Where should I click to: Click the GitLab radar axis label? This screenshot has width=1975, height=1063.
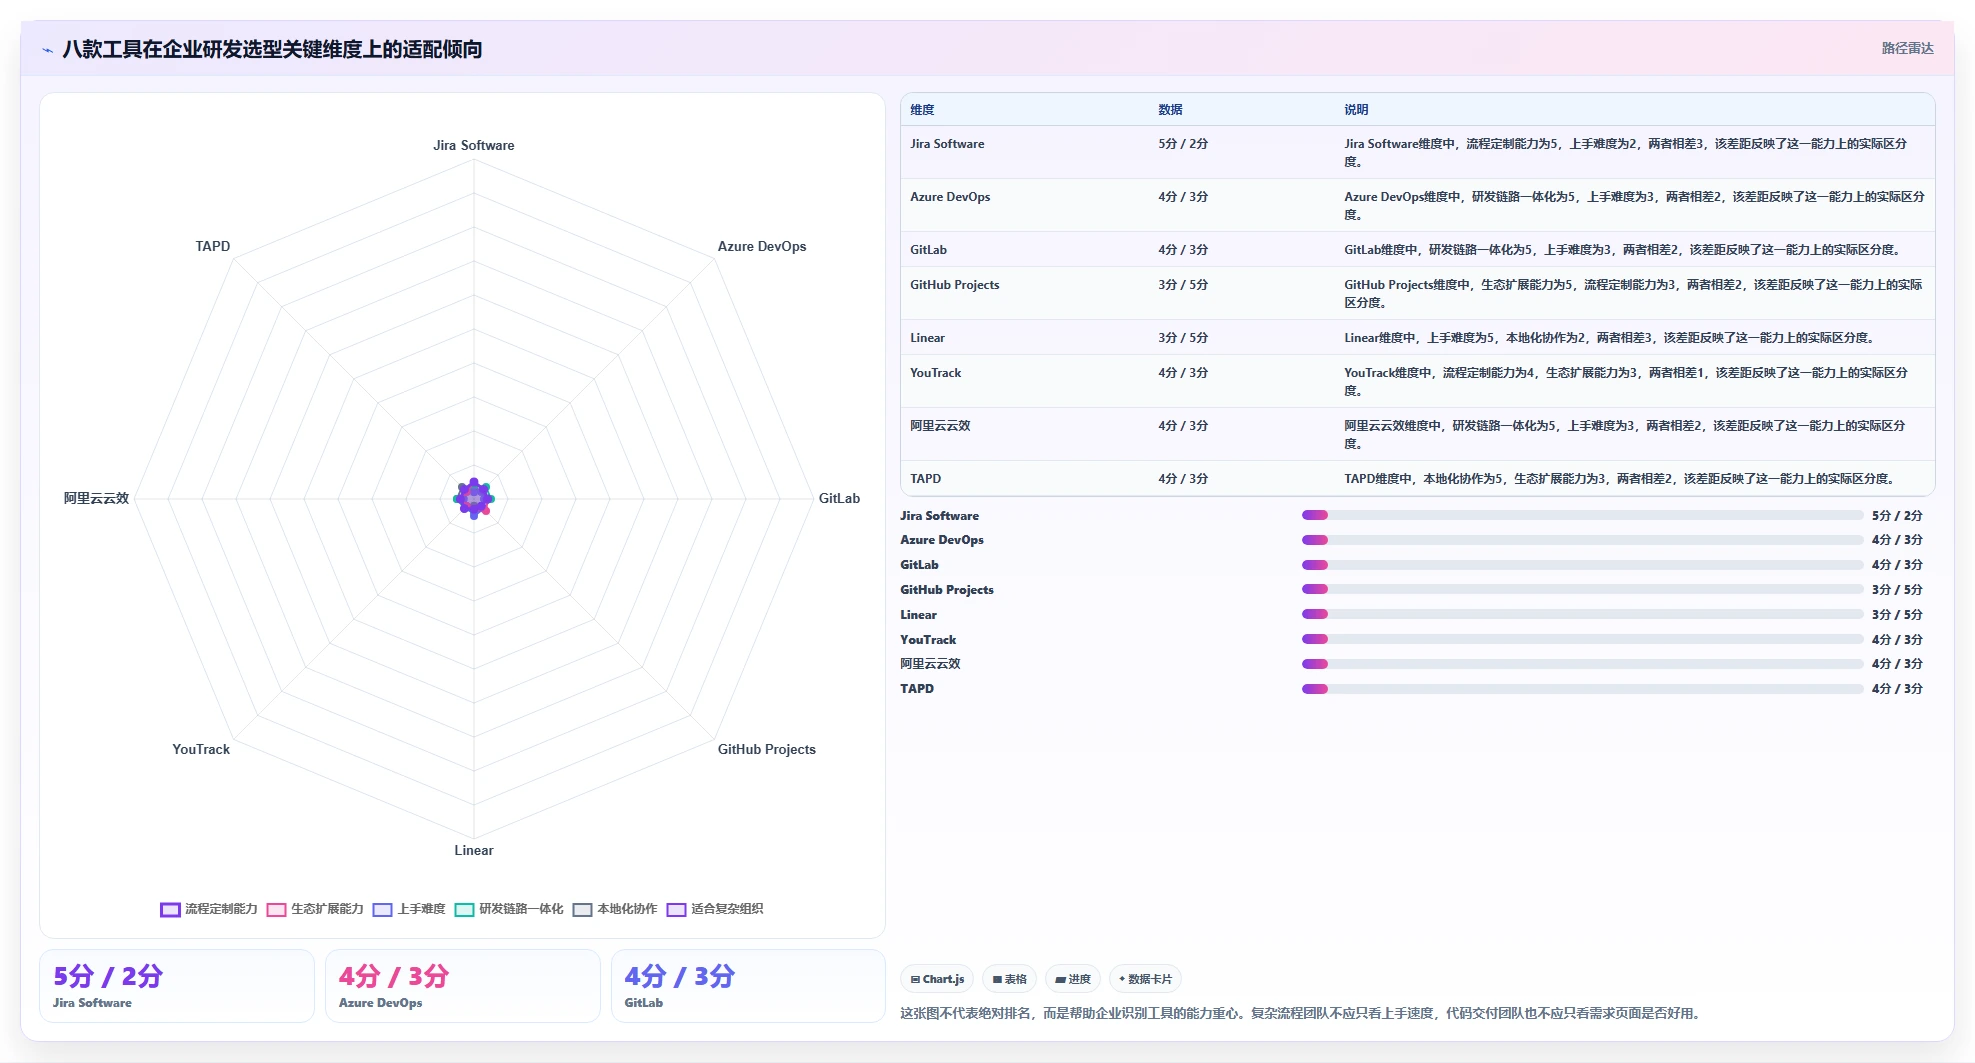[839, 498]
